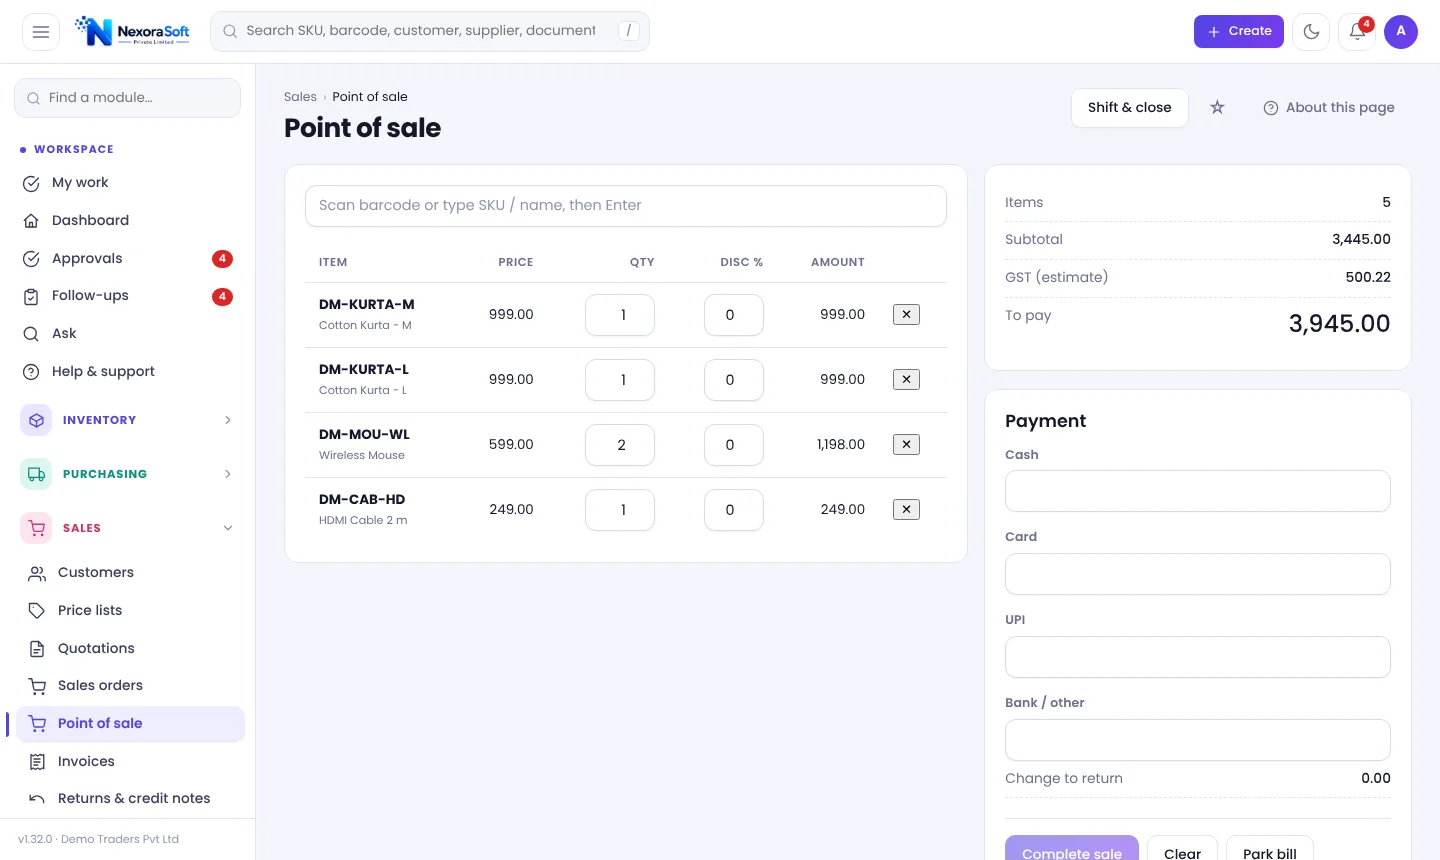Image resolution: width=1440 pixels, height=860 pixels.
Task: Open Returns & credit notes
Action: (130, 799)
